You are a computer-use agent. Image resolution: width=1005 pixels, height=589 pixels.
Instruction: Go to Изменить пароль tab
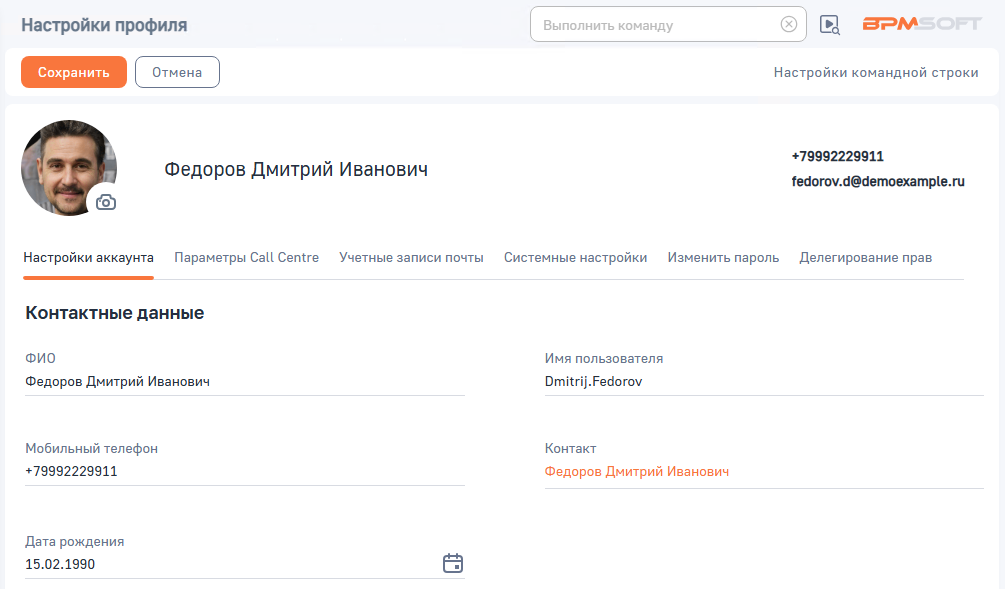(x=723, y=258)
